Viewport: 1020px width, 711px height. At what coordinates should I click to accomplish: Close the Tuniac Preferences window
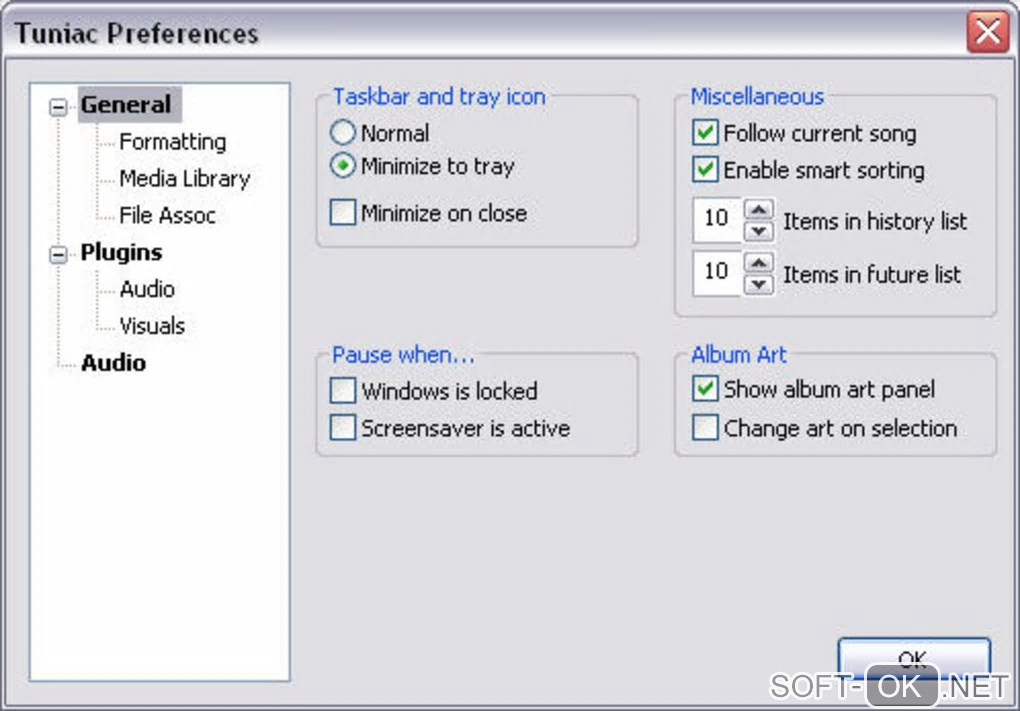tap(987, 34)
